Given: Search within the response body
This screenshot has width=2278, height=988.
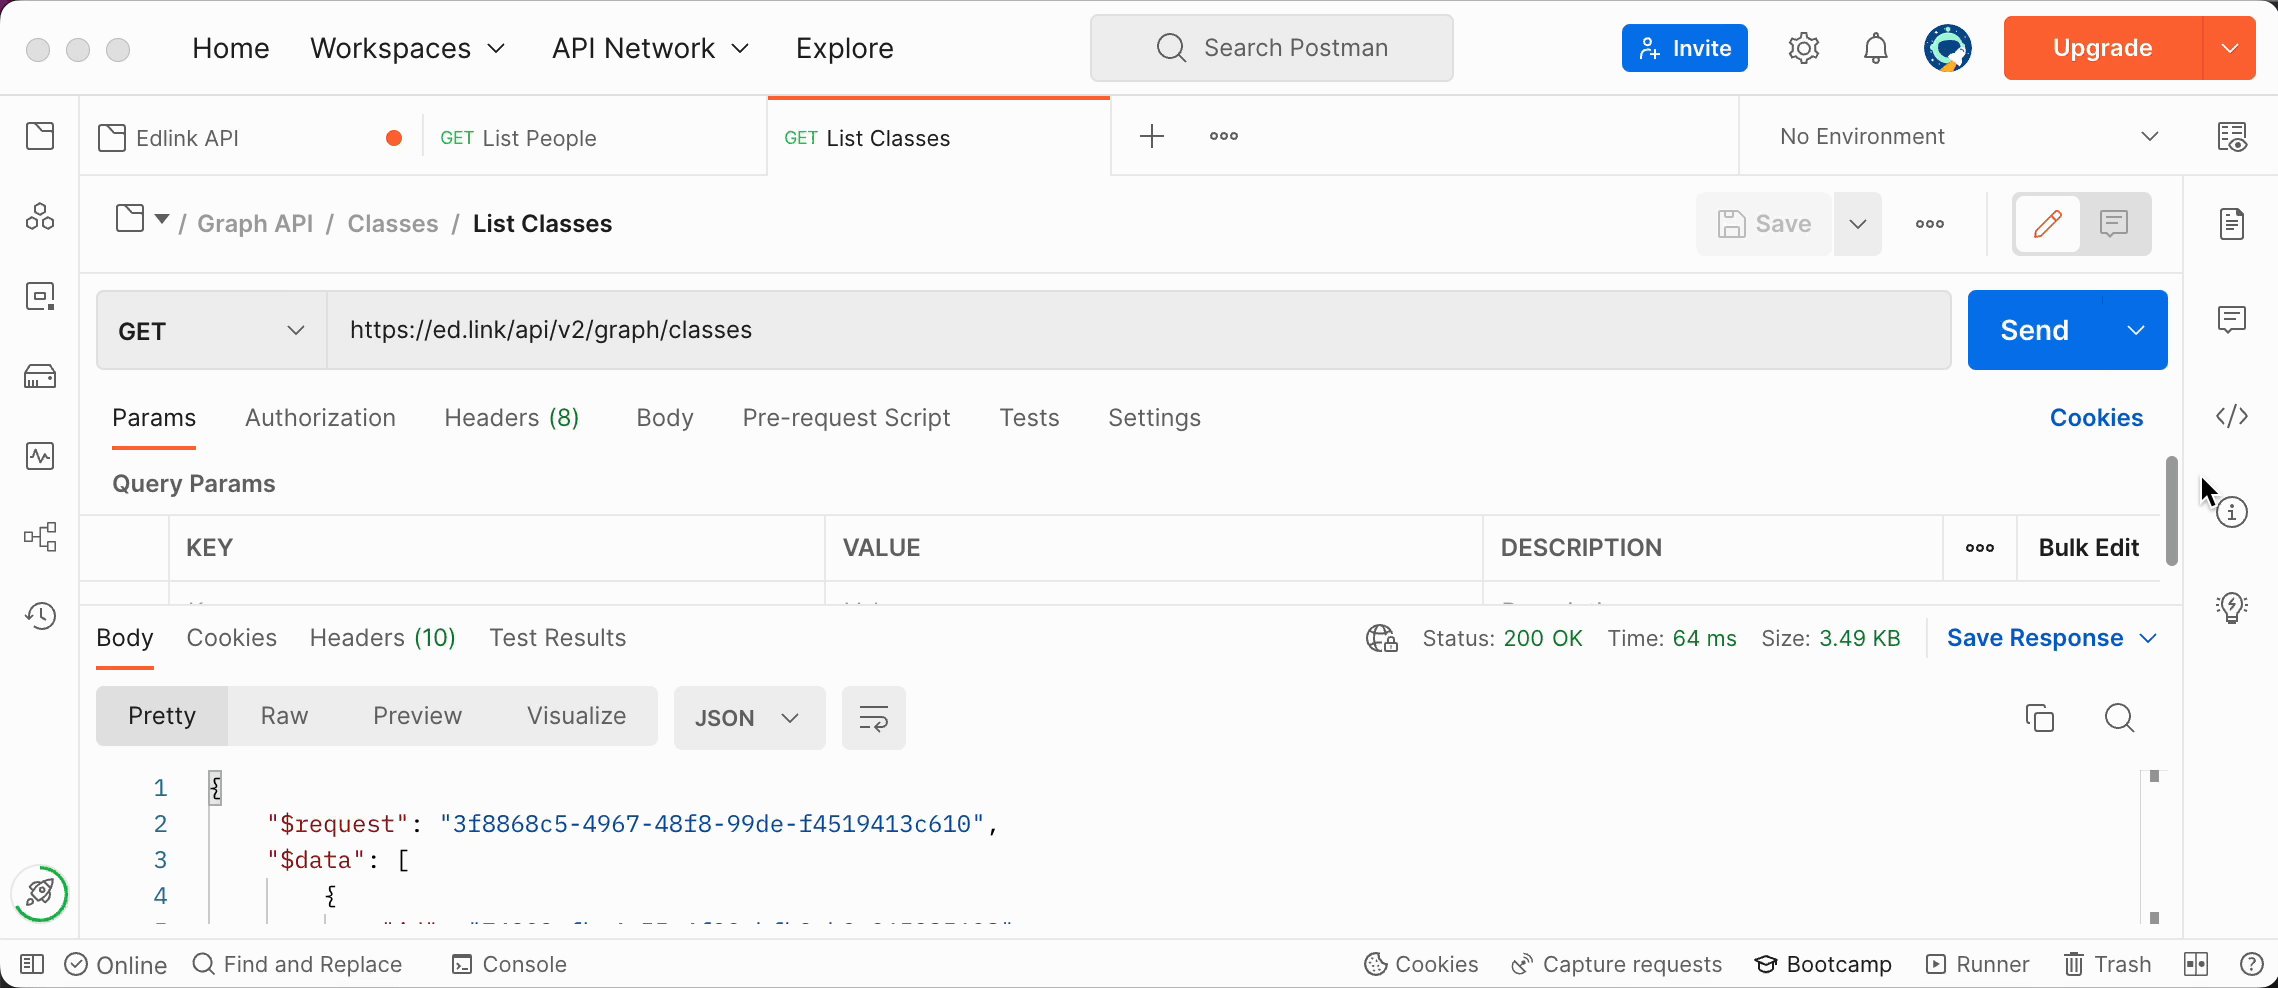Looking at the screenshot, I should coord(2120,718).
